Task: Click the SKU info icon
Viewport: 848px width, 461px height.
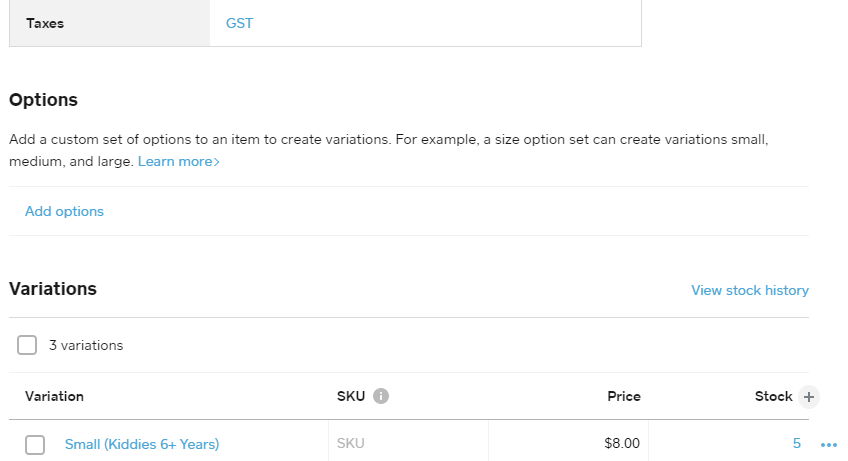Action: point(380,396)
